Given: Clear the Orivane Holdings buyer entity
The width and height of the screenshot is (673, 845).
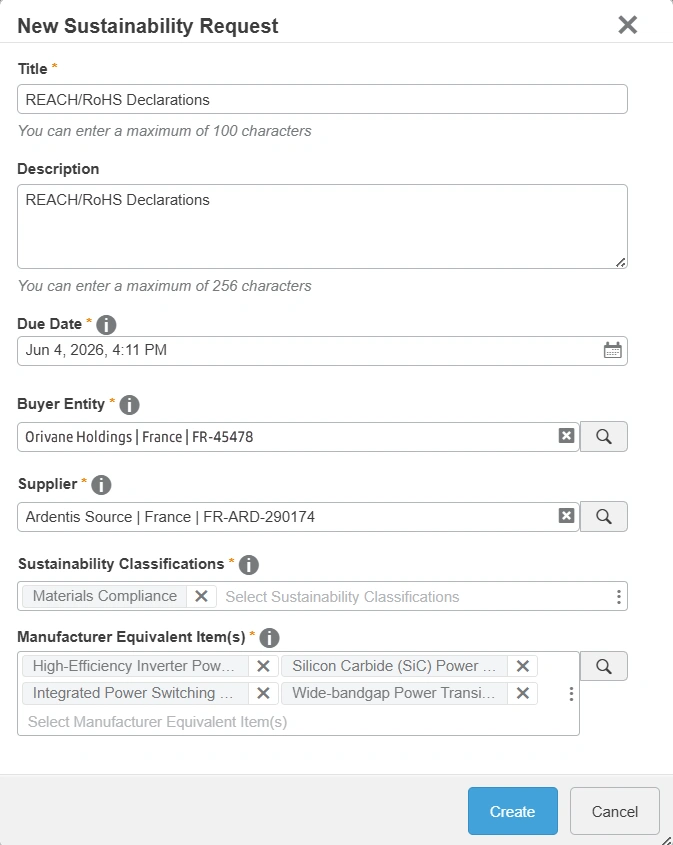Looking at the screenshot, I should (x=566, y=435).
